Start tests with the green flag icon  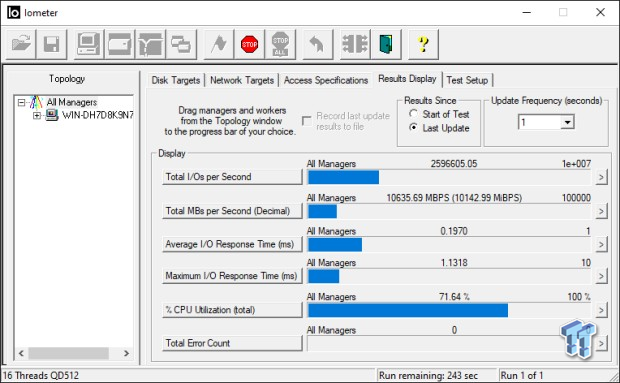point(219,44)
